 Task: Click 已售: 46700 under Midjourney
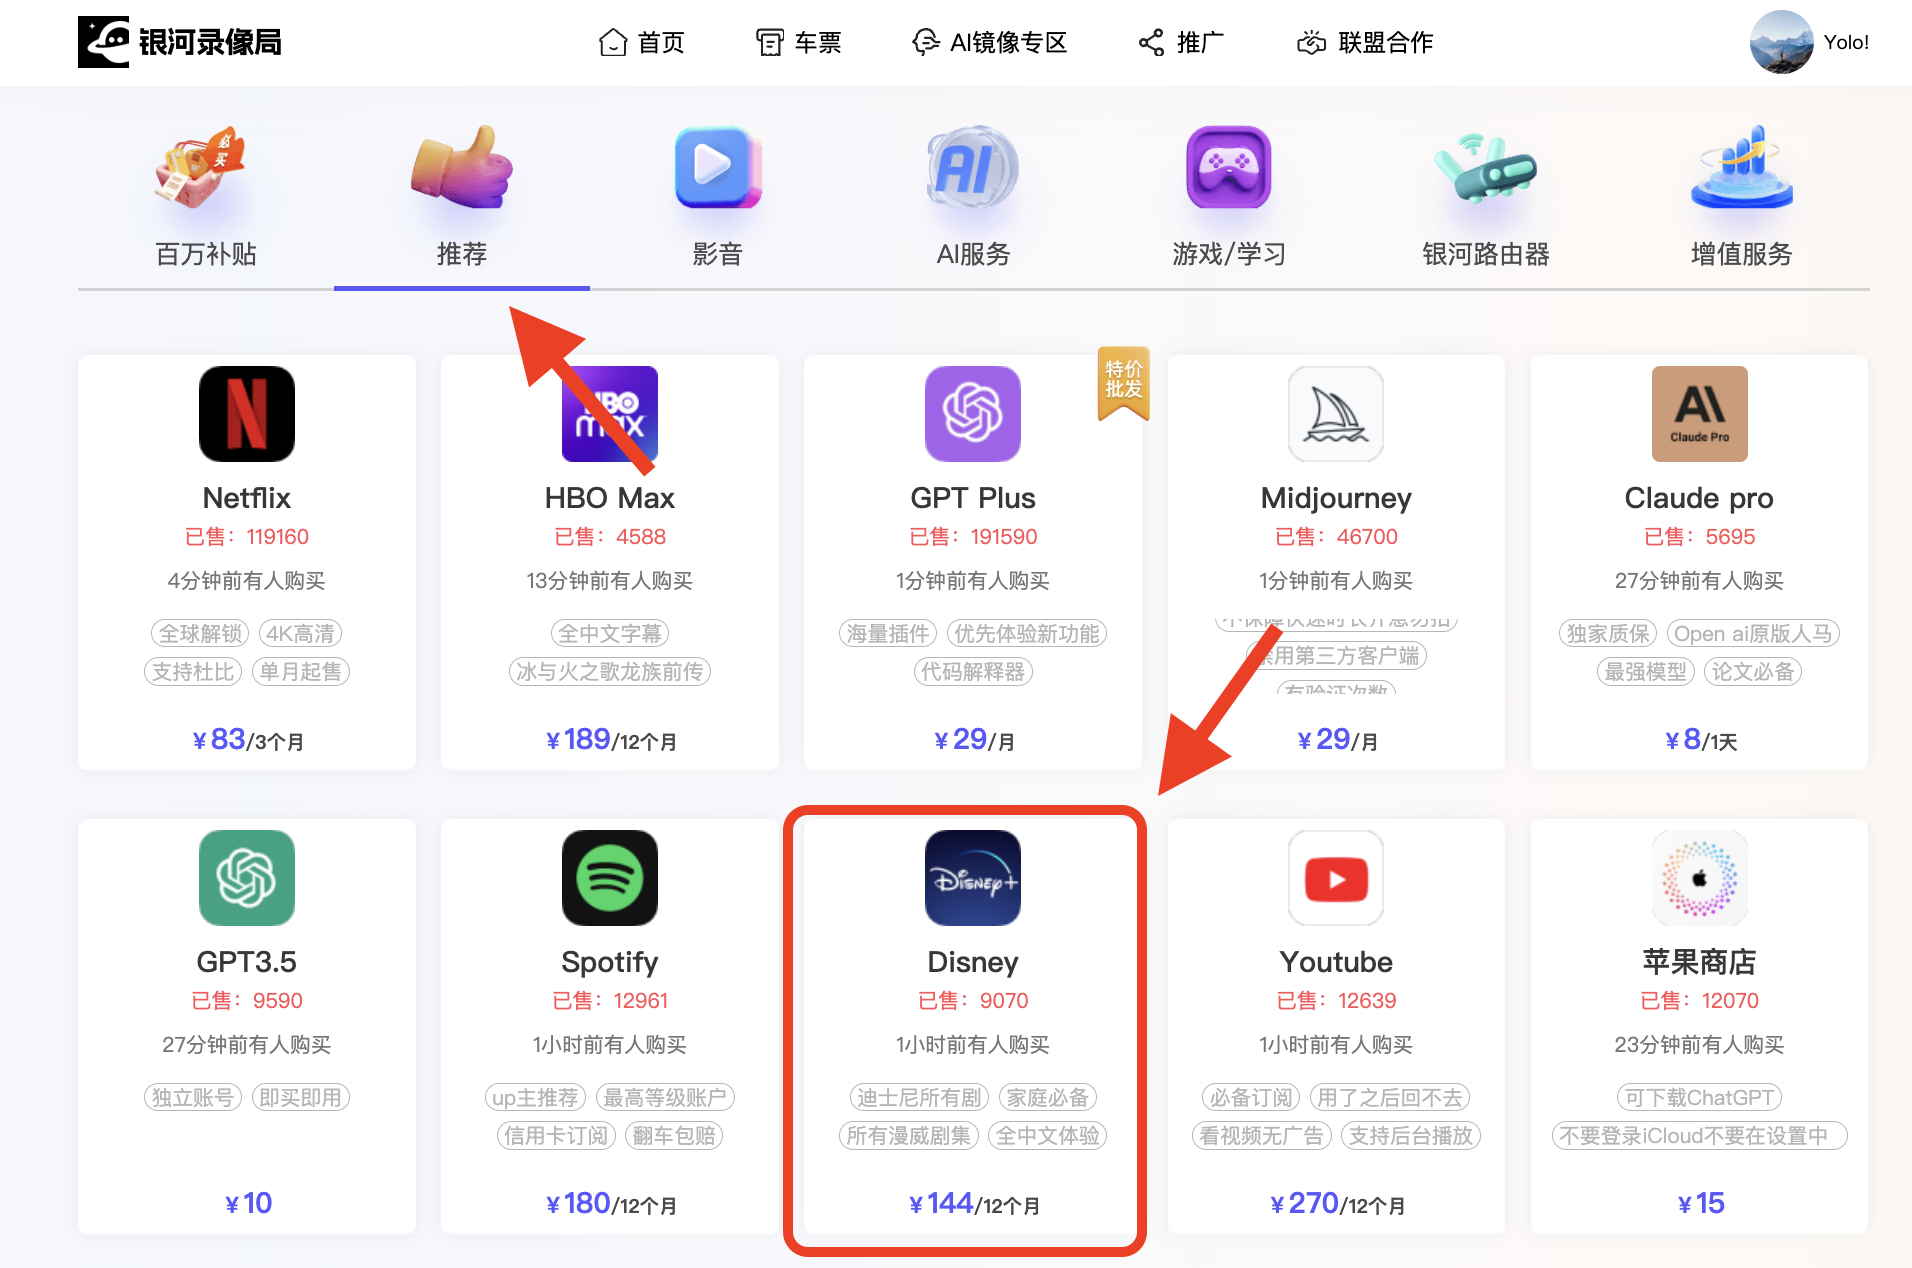[1336, 537]
